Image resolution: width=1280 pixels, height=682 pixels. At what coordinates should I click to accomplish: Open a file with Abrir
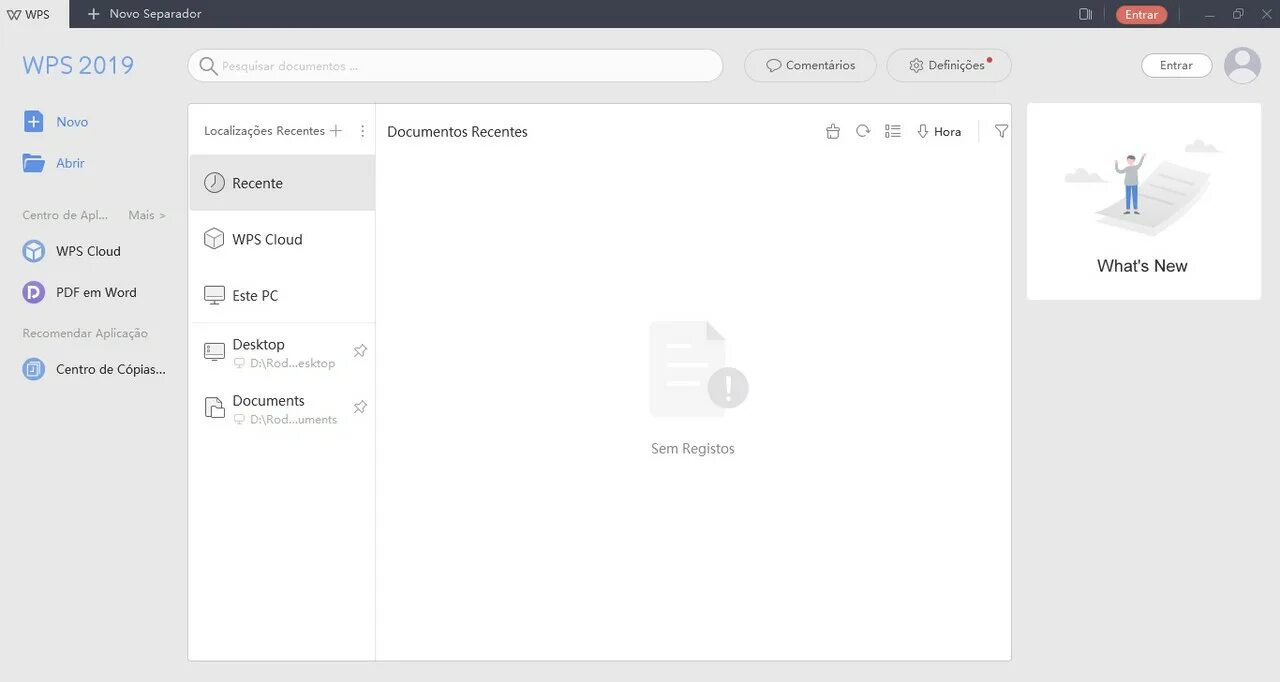pyautogui.click(x=54, y=163)
